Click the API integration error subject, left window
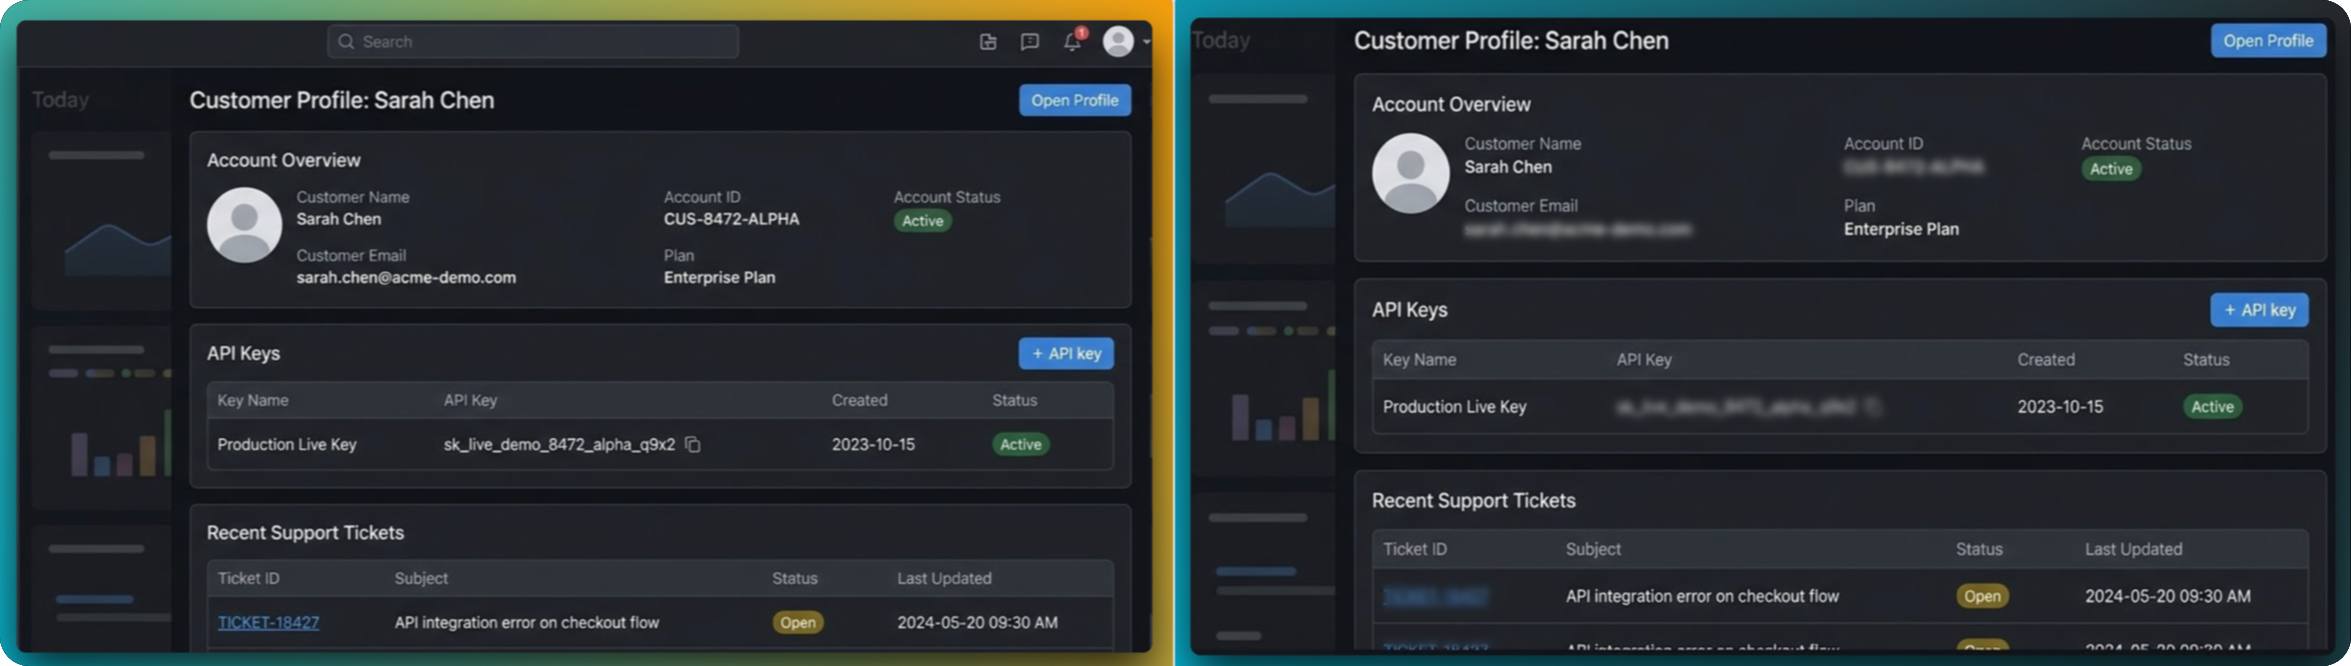Viewport: 2351px width, 666px height. [x=527, y=623]
